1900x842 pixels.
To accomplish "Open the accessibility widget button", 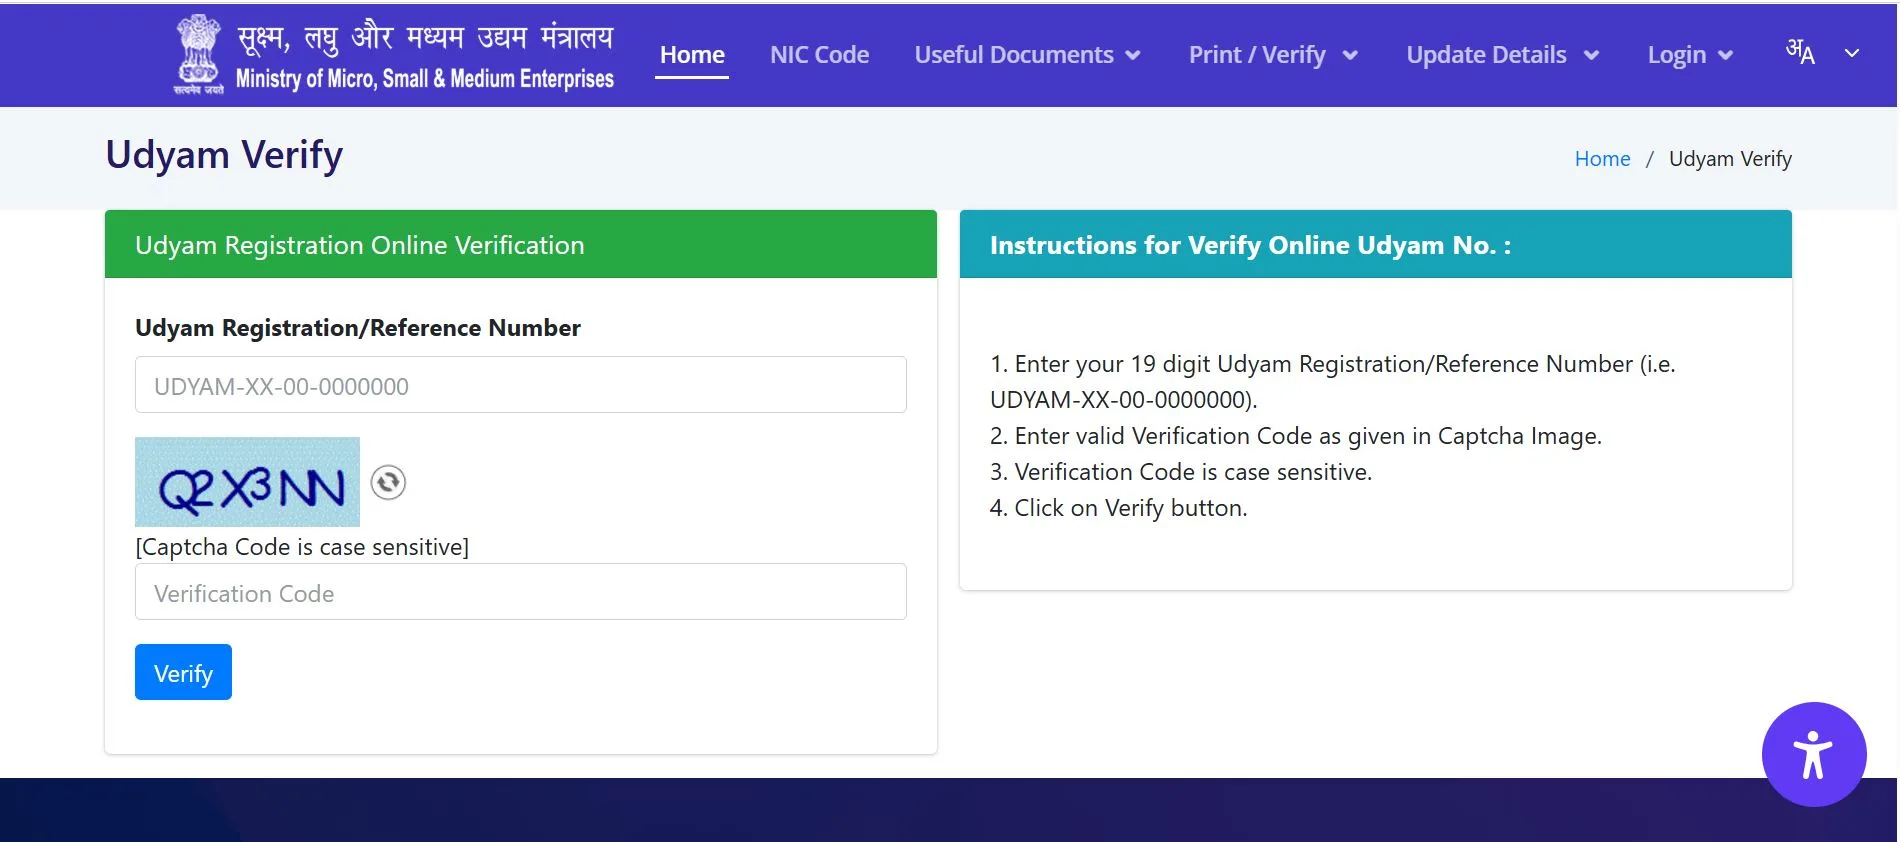I will pyautogui.click(x=1814, y=754).
